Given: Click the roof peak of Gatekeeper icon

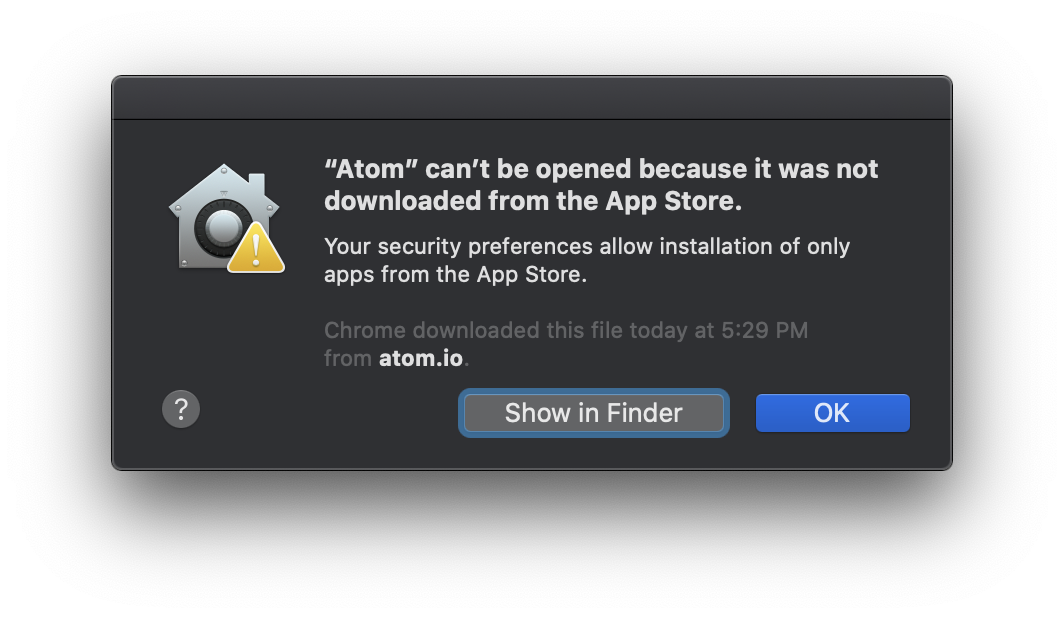Looking at the screenshot, I should (224, 170).
